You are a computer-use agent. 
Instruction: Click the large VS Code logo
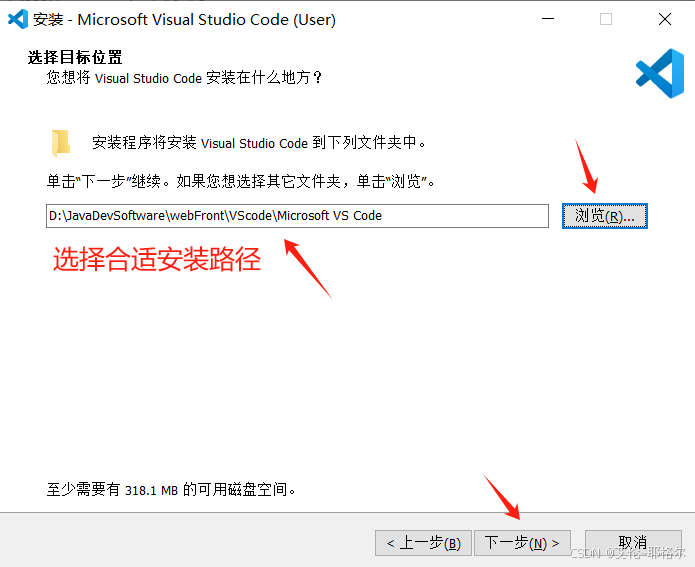[660, 73]
